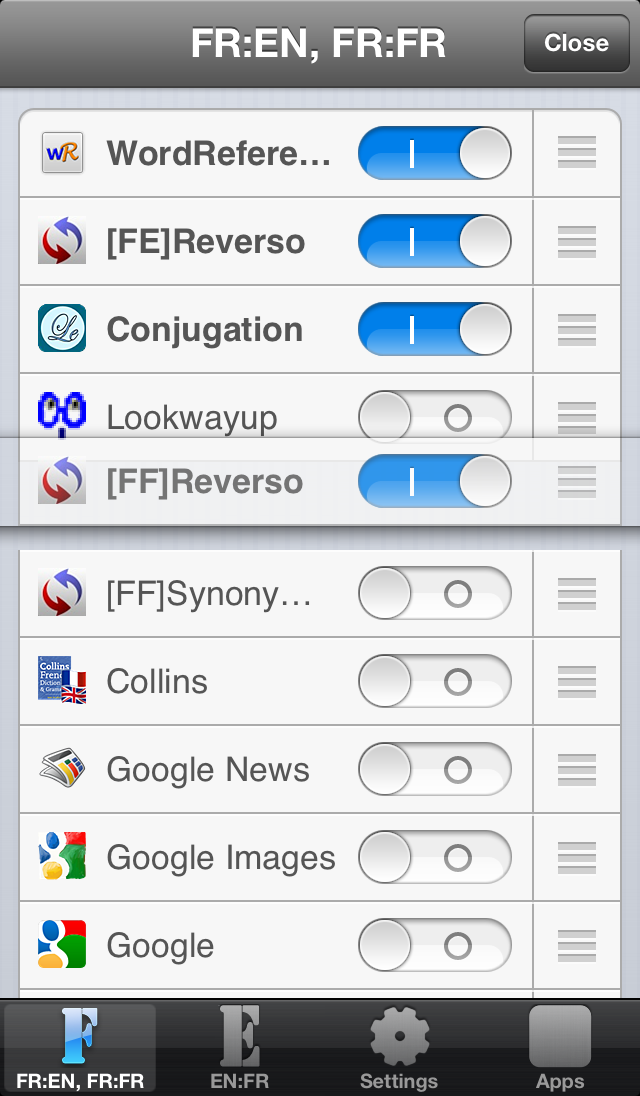Enable the Collins dictionary switch
The width and height of the screenshot is (640, 1096).
click(x=435, y=682)
